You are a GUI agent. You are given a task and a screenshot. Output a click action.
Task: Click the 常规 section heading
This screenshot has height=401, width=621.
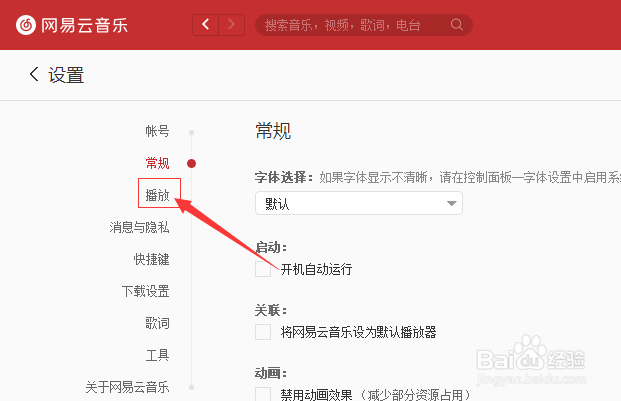(x=273, y=131)
